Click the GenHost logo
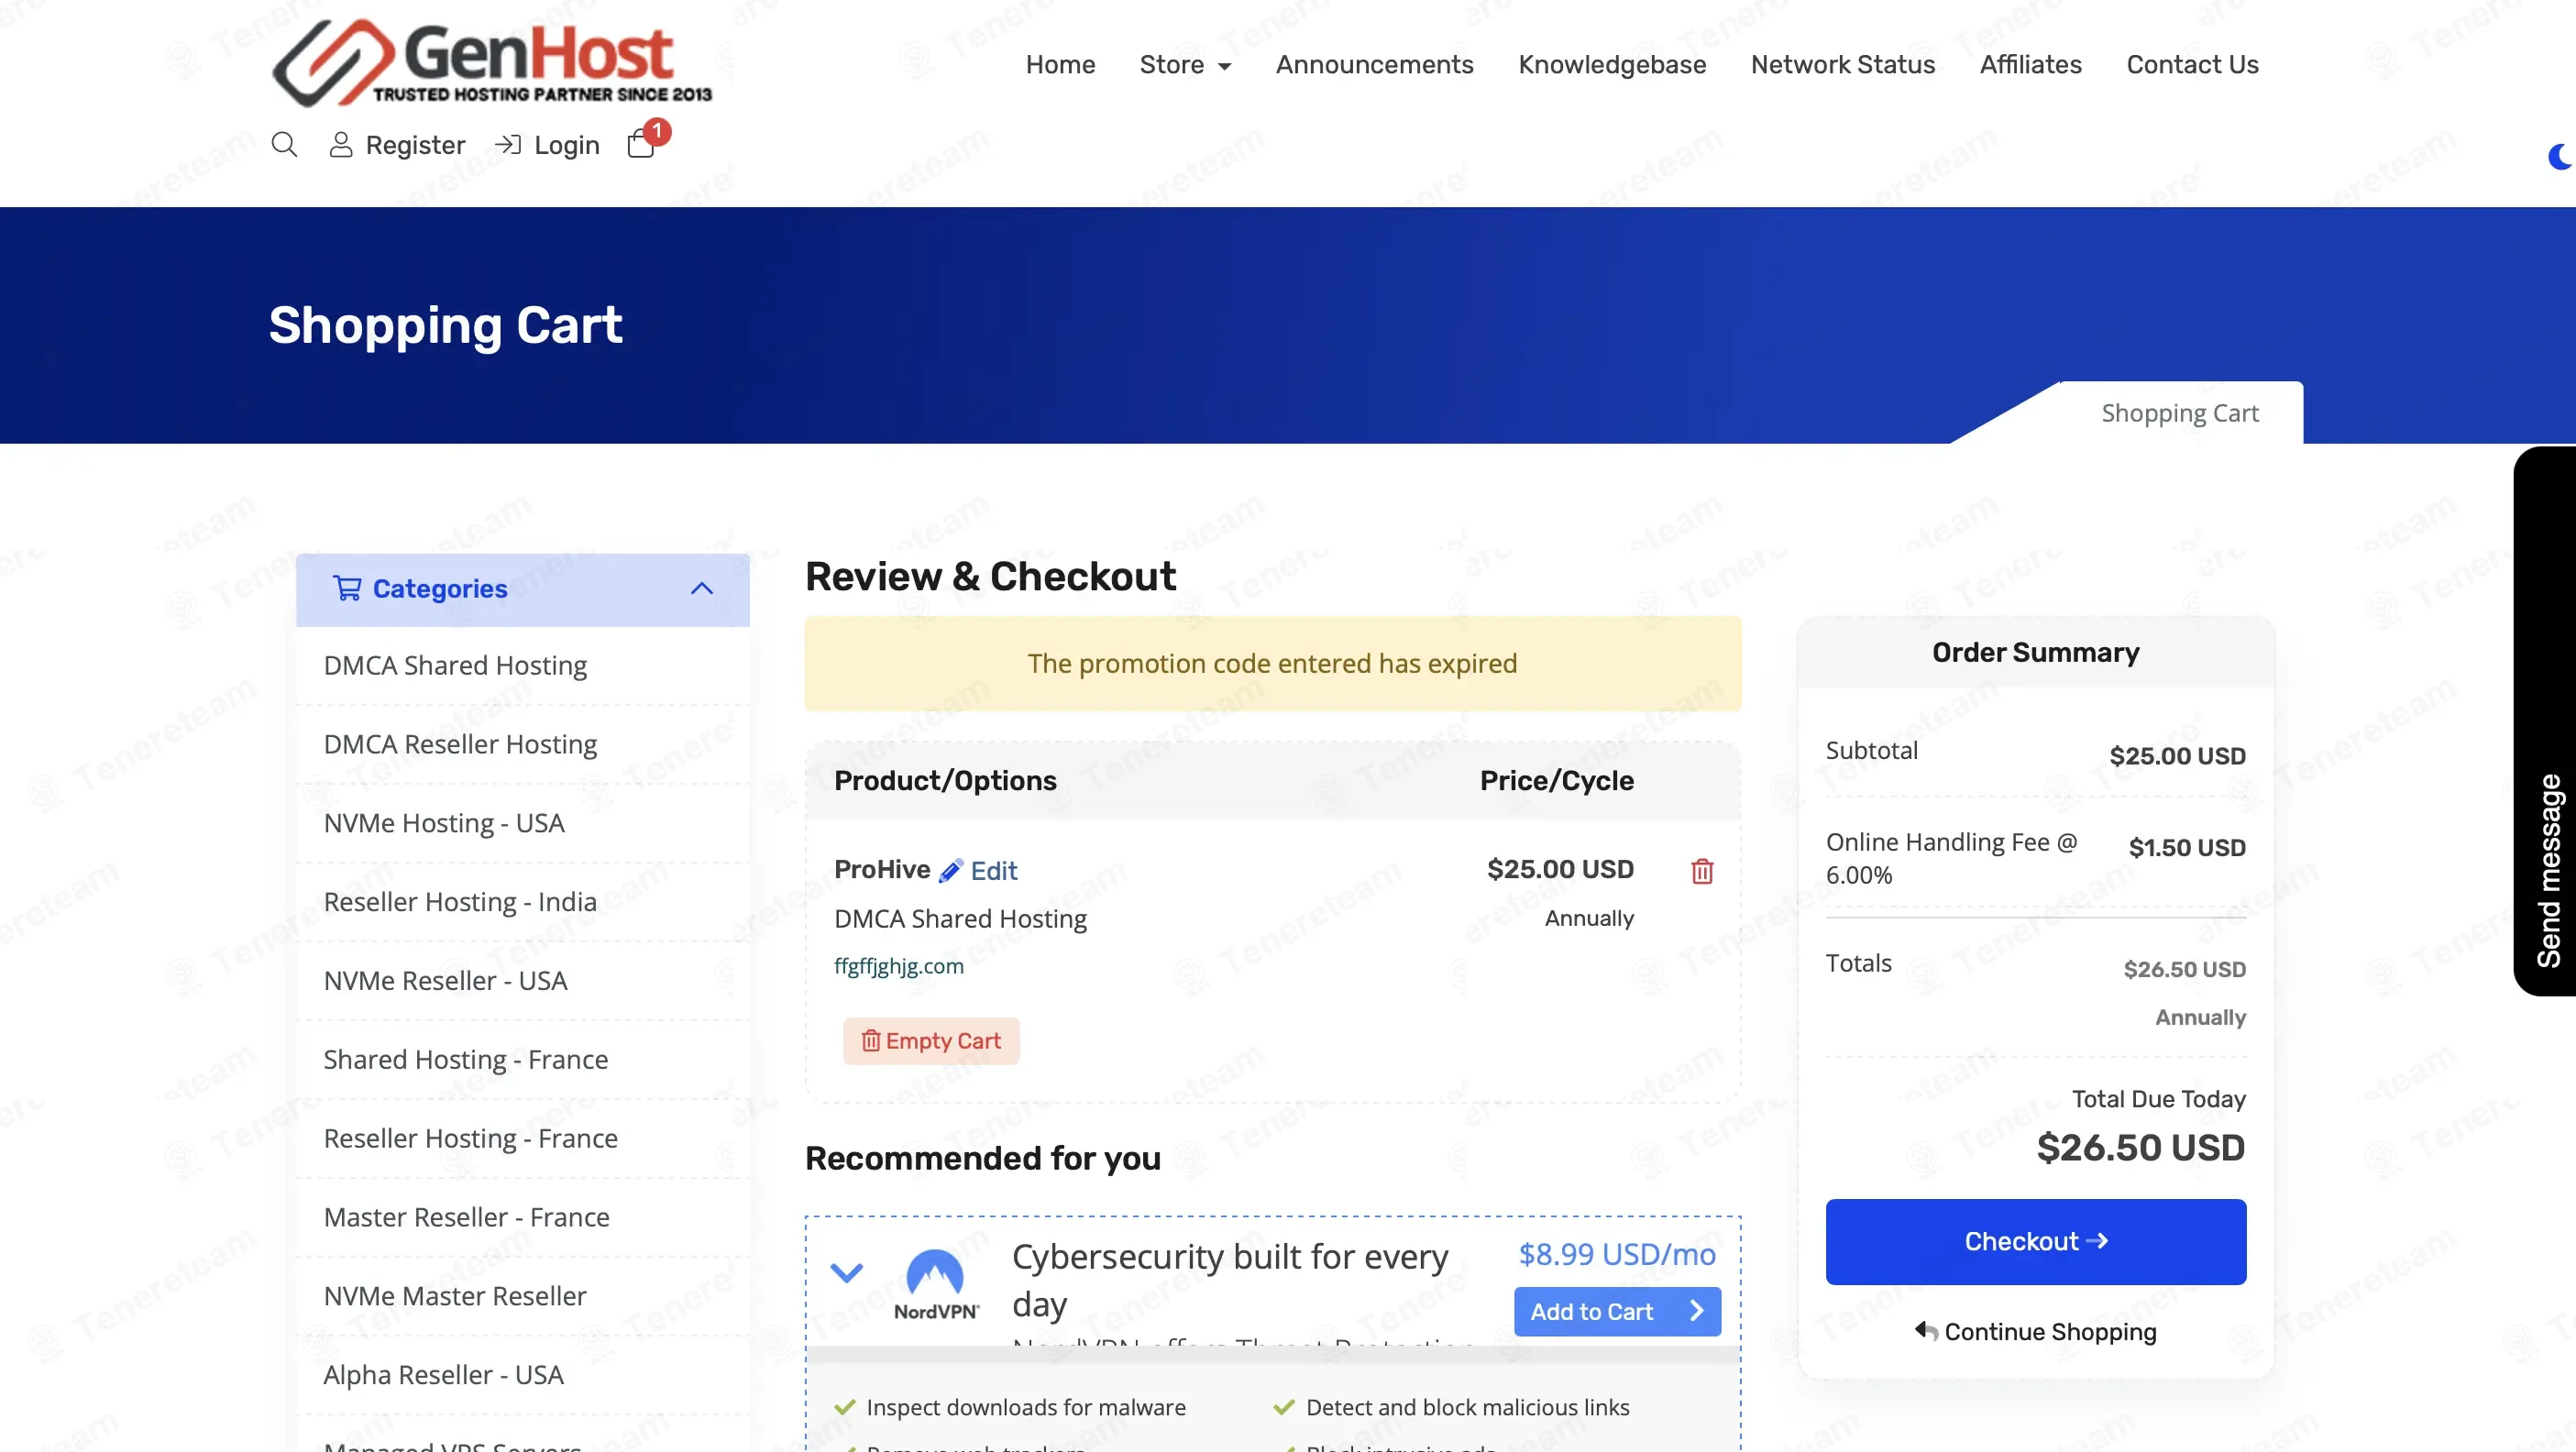Screen dimensions: 2576x1452 [x=492, y=62]
